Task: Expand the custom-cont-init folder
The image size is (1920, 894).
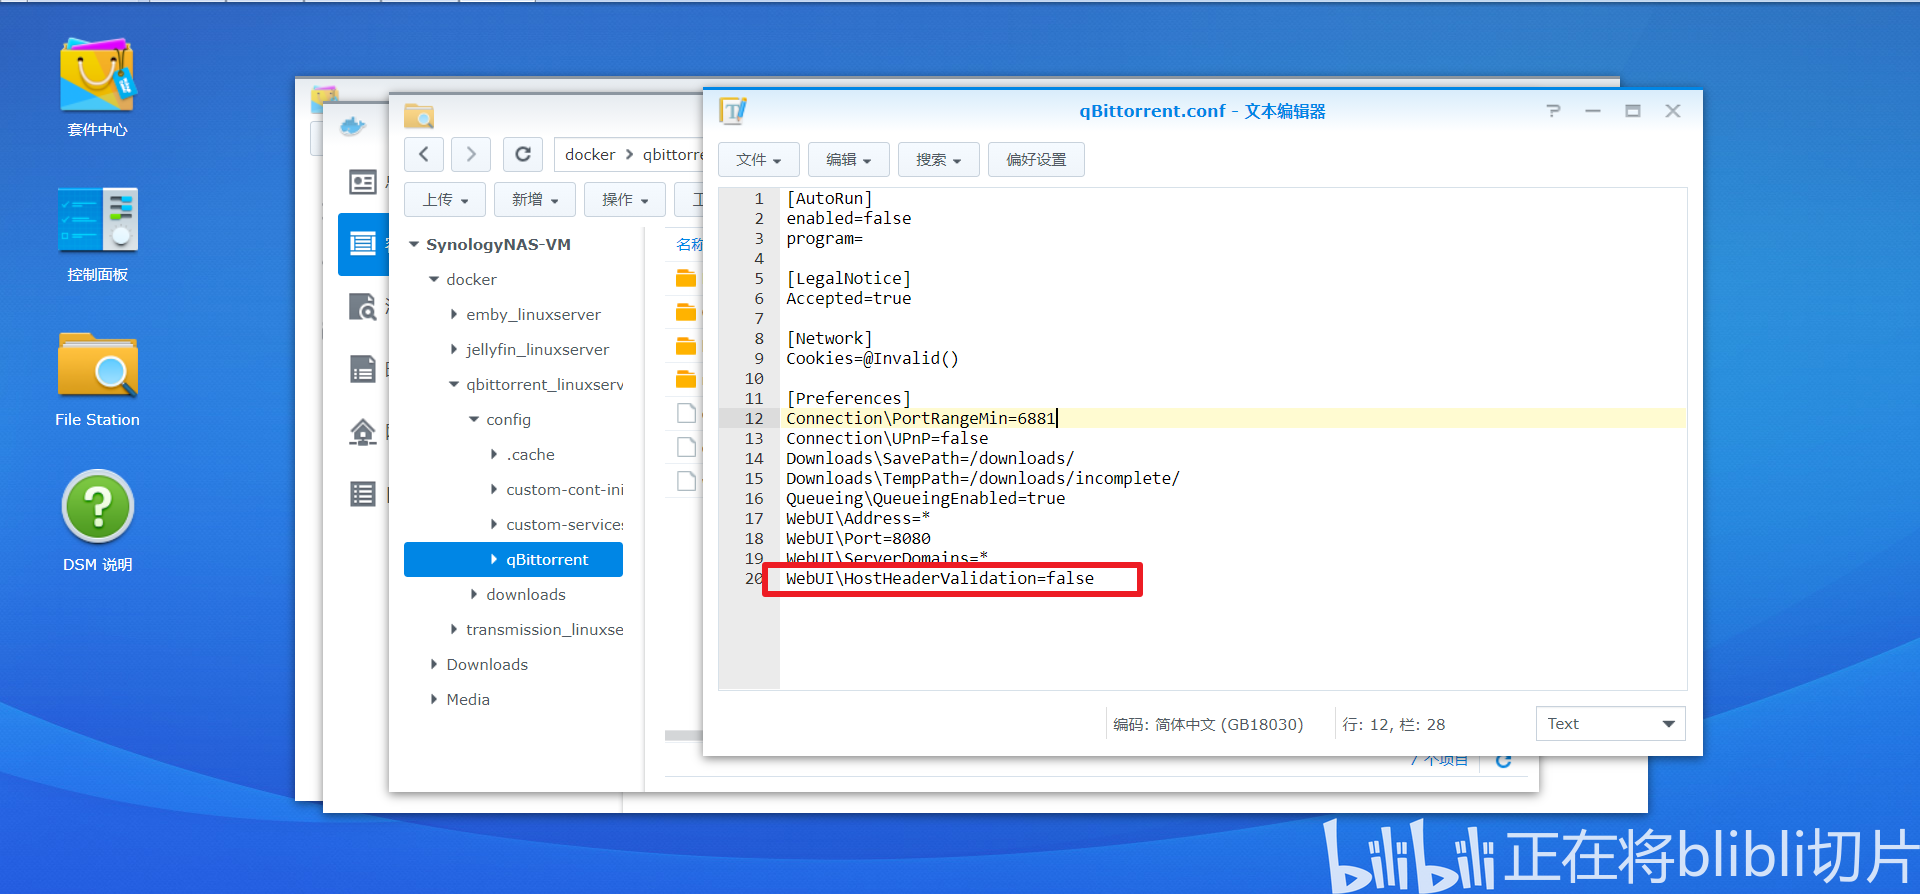Action: pos(494,490)
